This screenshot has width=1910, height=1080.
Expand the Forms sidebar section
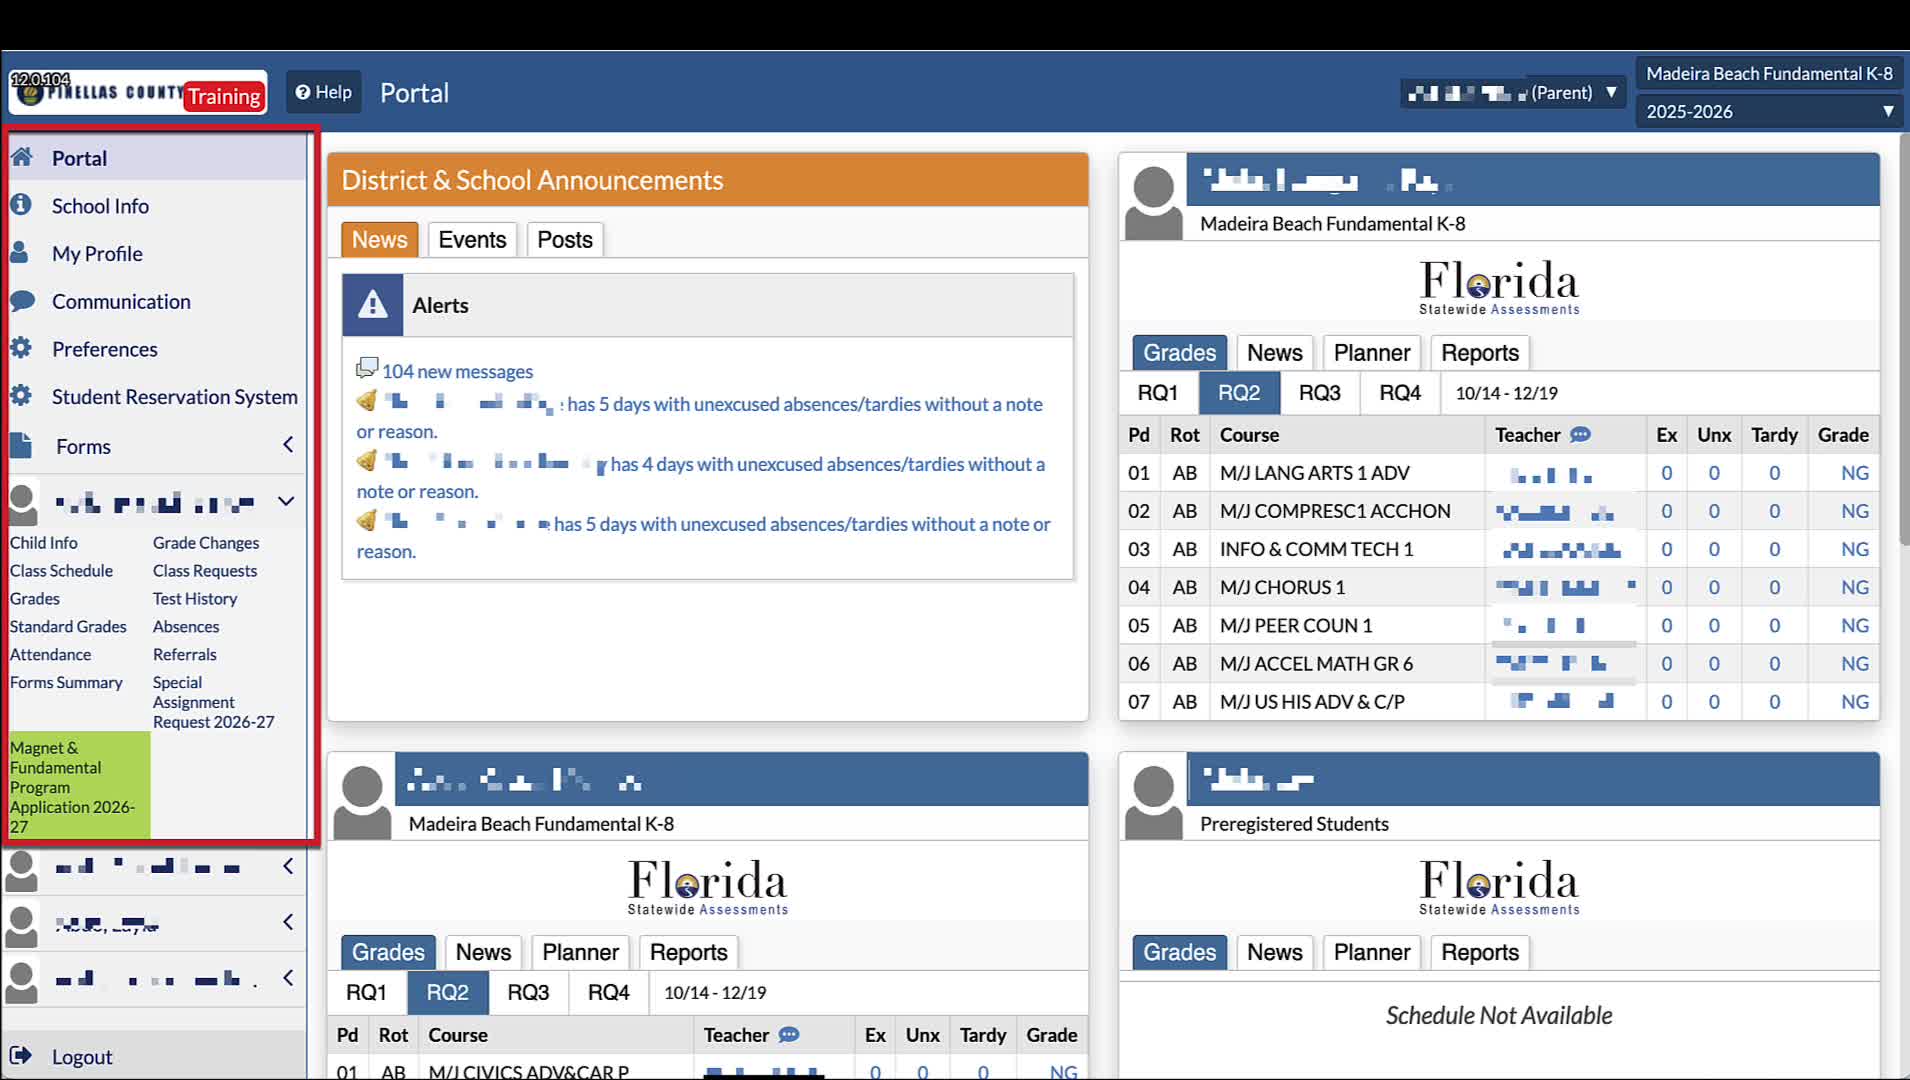point(288,445)
